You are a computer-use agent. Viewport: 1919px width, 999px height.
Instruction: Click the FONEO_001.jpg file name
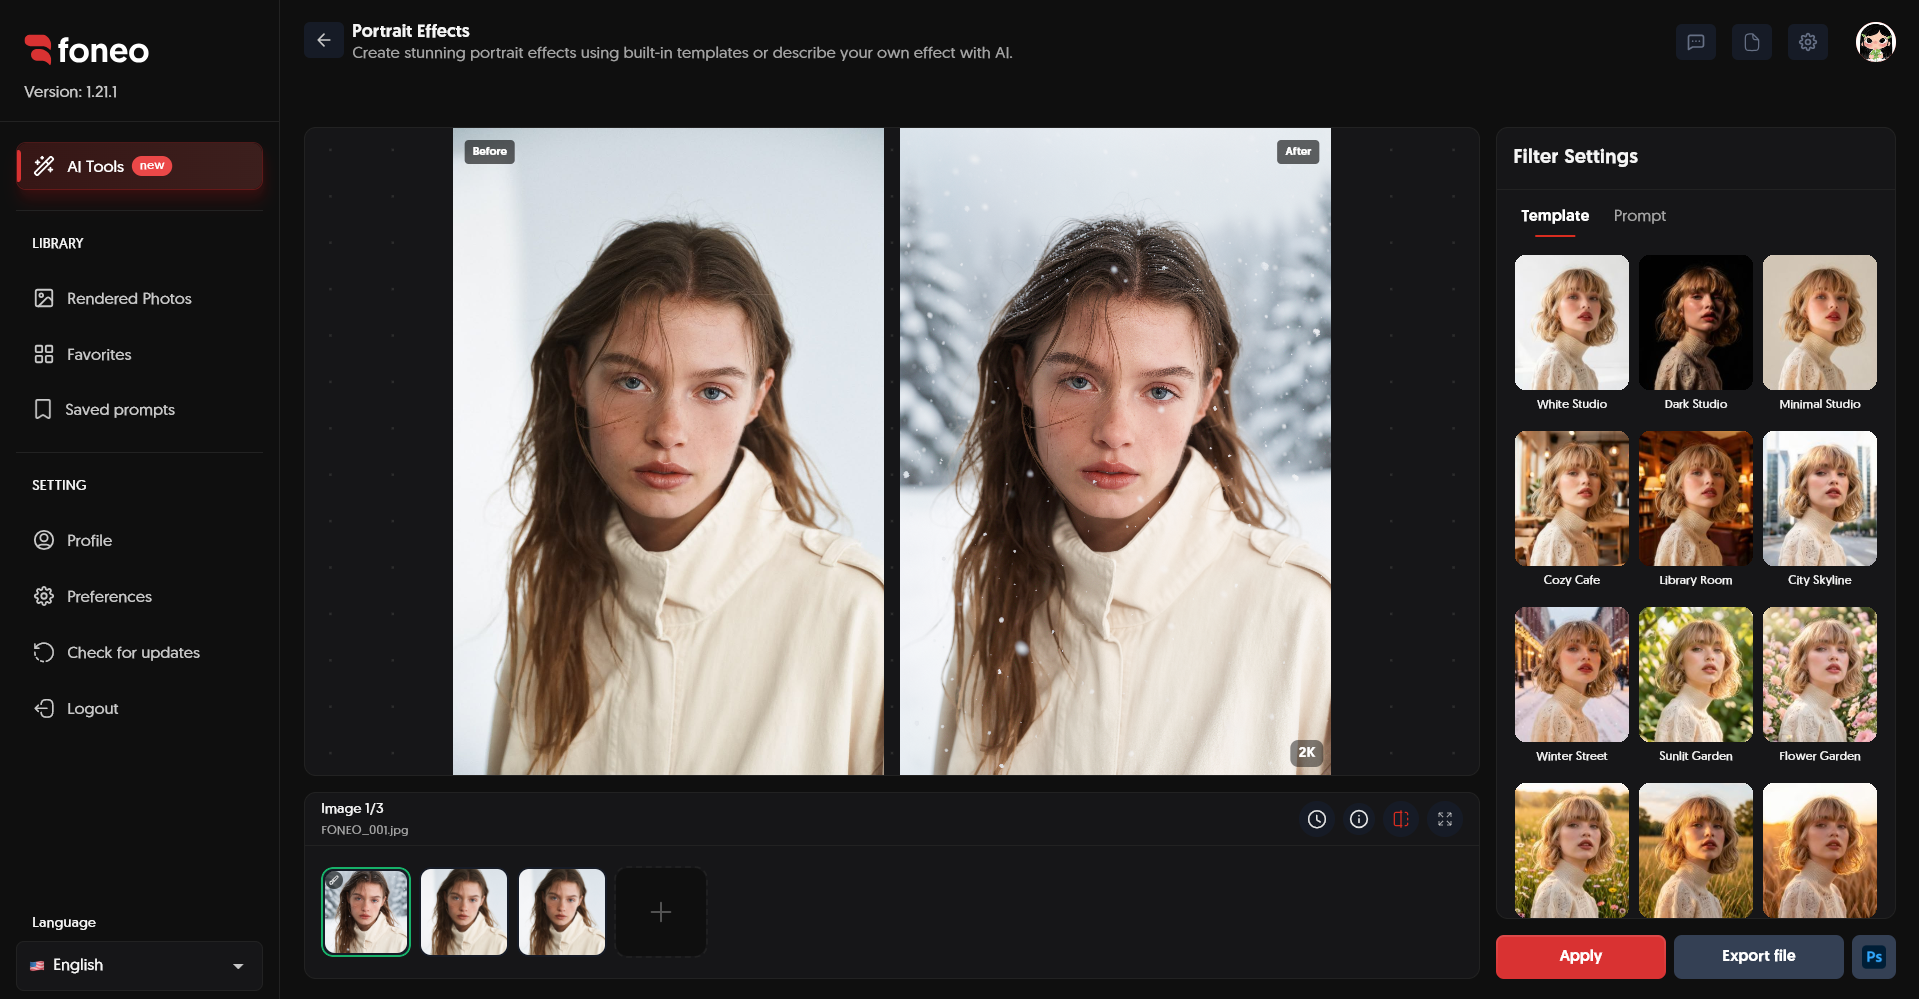pos(364,830)
